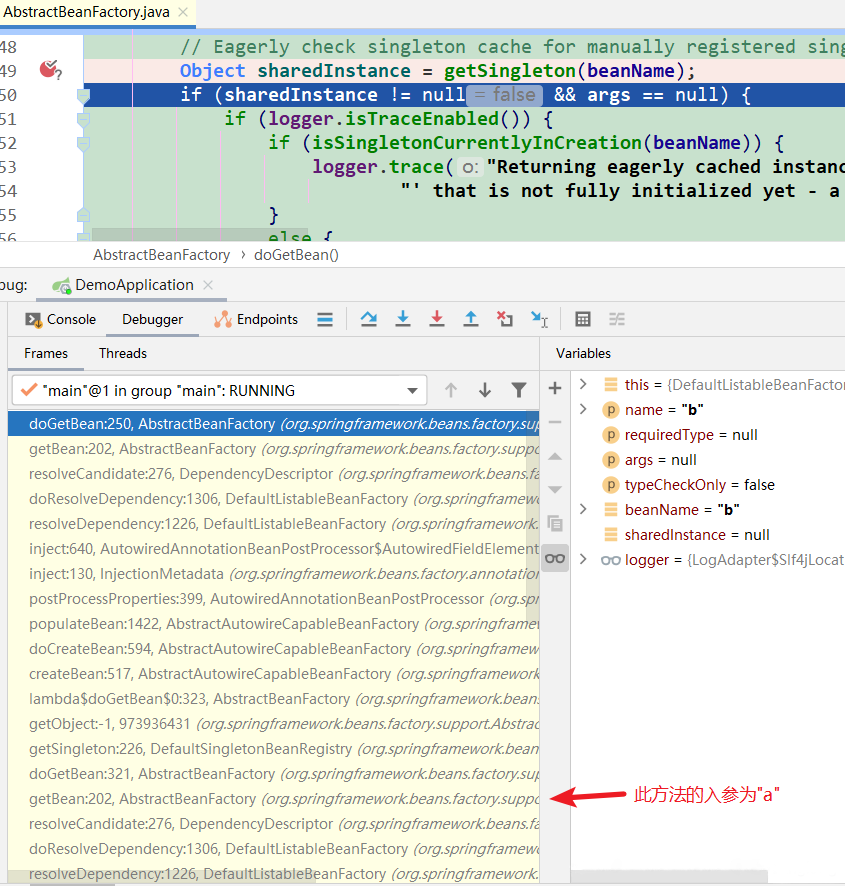Click the Run to Cursor icon

[x=539, y=319]
